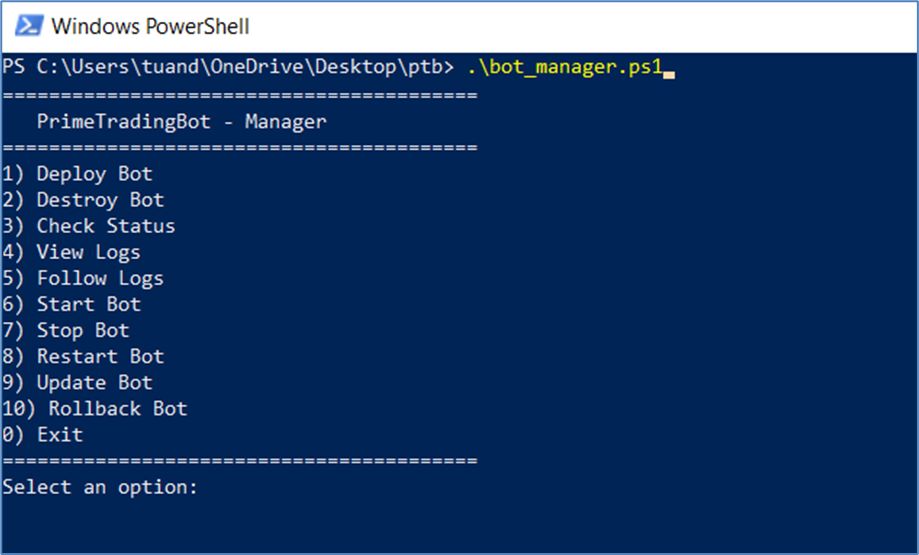Click the View Logs option line
The width and height of the screenshot is (919, 555).
[71, 252]
